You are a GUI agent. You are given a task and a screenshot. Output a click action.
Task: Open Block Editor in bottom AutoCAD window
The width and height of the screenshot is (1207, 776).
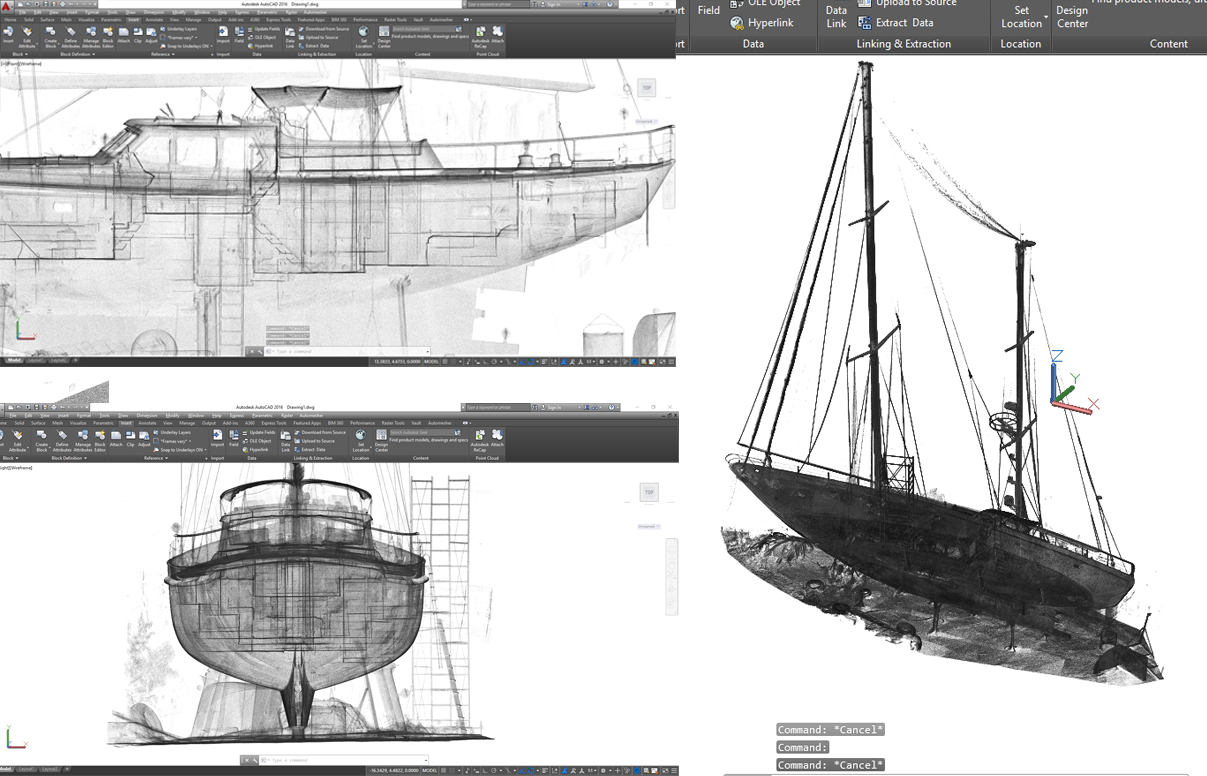[x=100, y=440]
